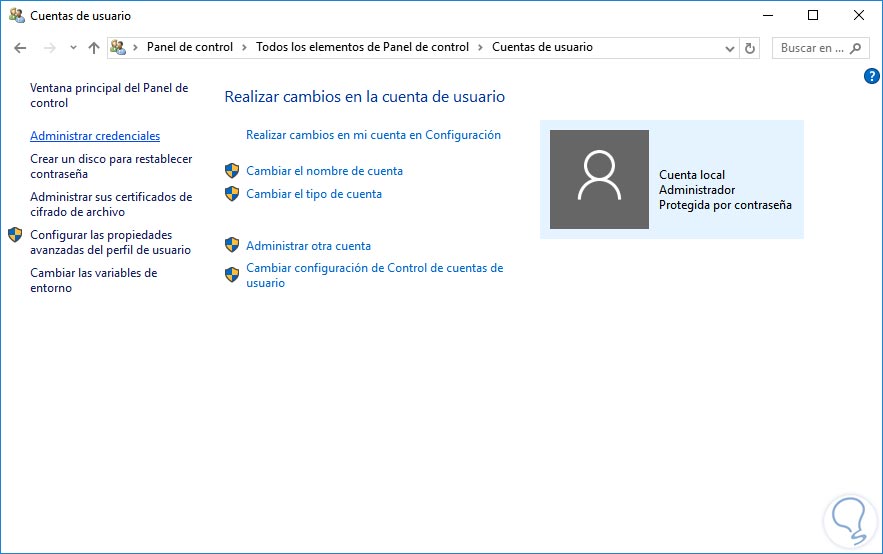
Task: Open Cambiar las variables de entorno
Action: coord(93,280)
